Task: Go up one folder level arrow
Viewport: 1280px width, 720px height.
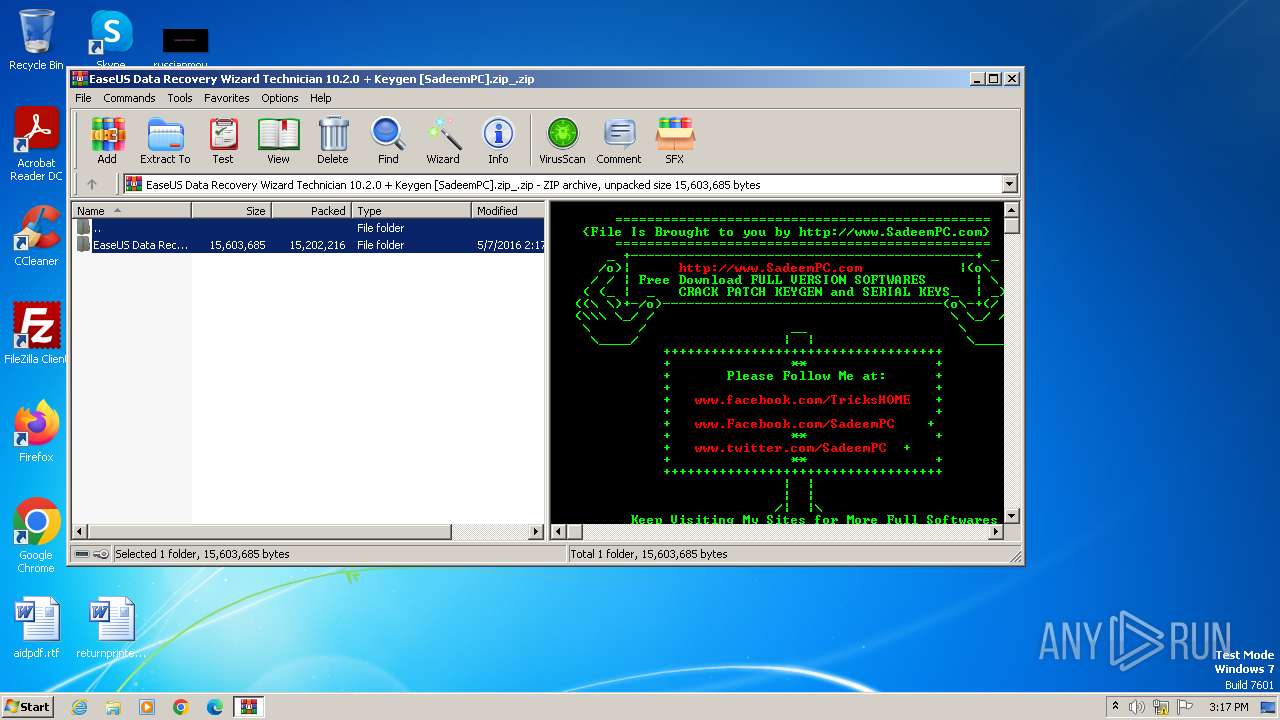Action: tap(92, 184)
